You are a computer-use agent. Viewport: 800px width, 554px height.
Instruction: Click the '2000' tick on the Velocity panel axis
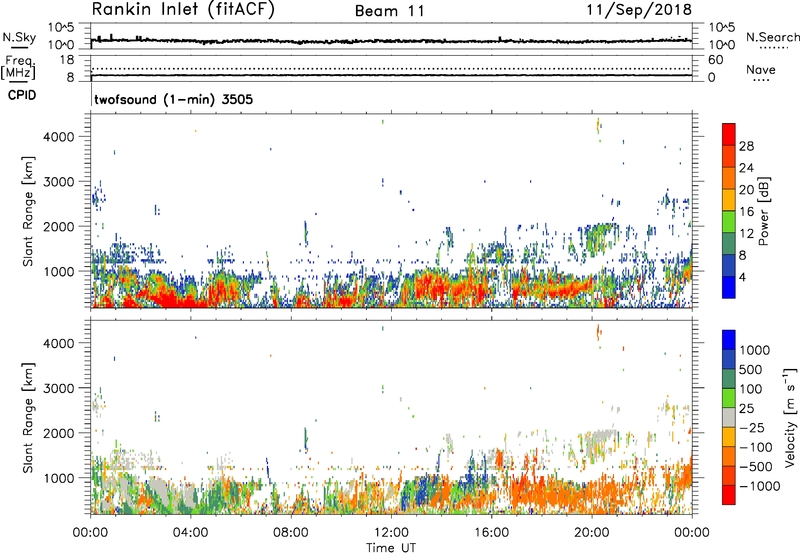[58, 433]
